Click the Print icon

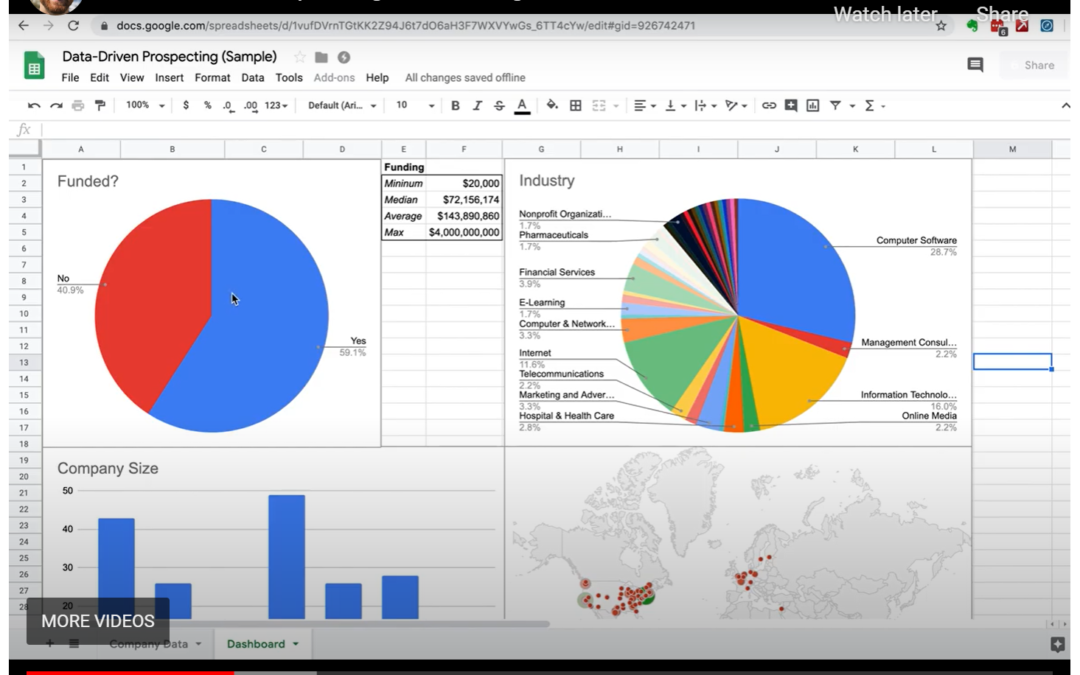[78, 105]
